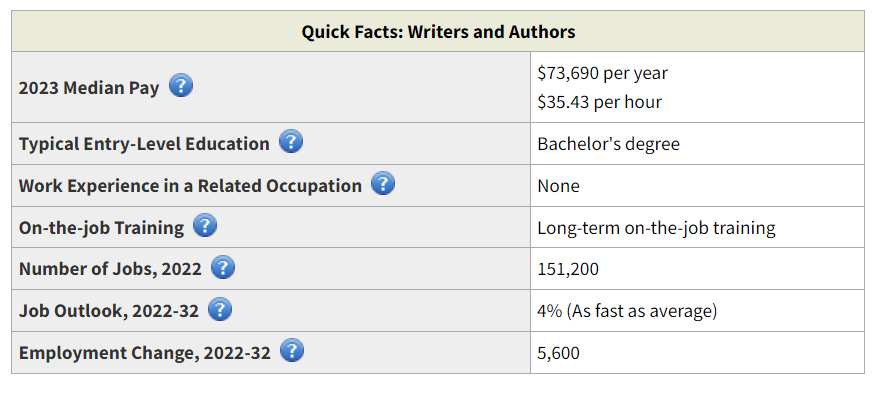Click the question mark next to Work Experience
The image size is (873, 393).
[383, 184]
